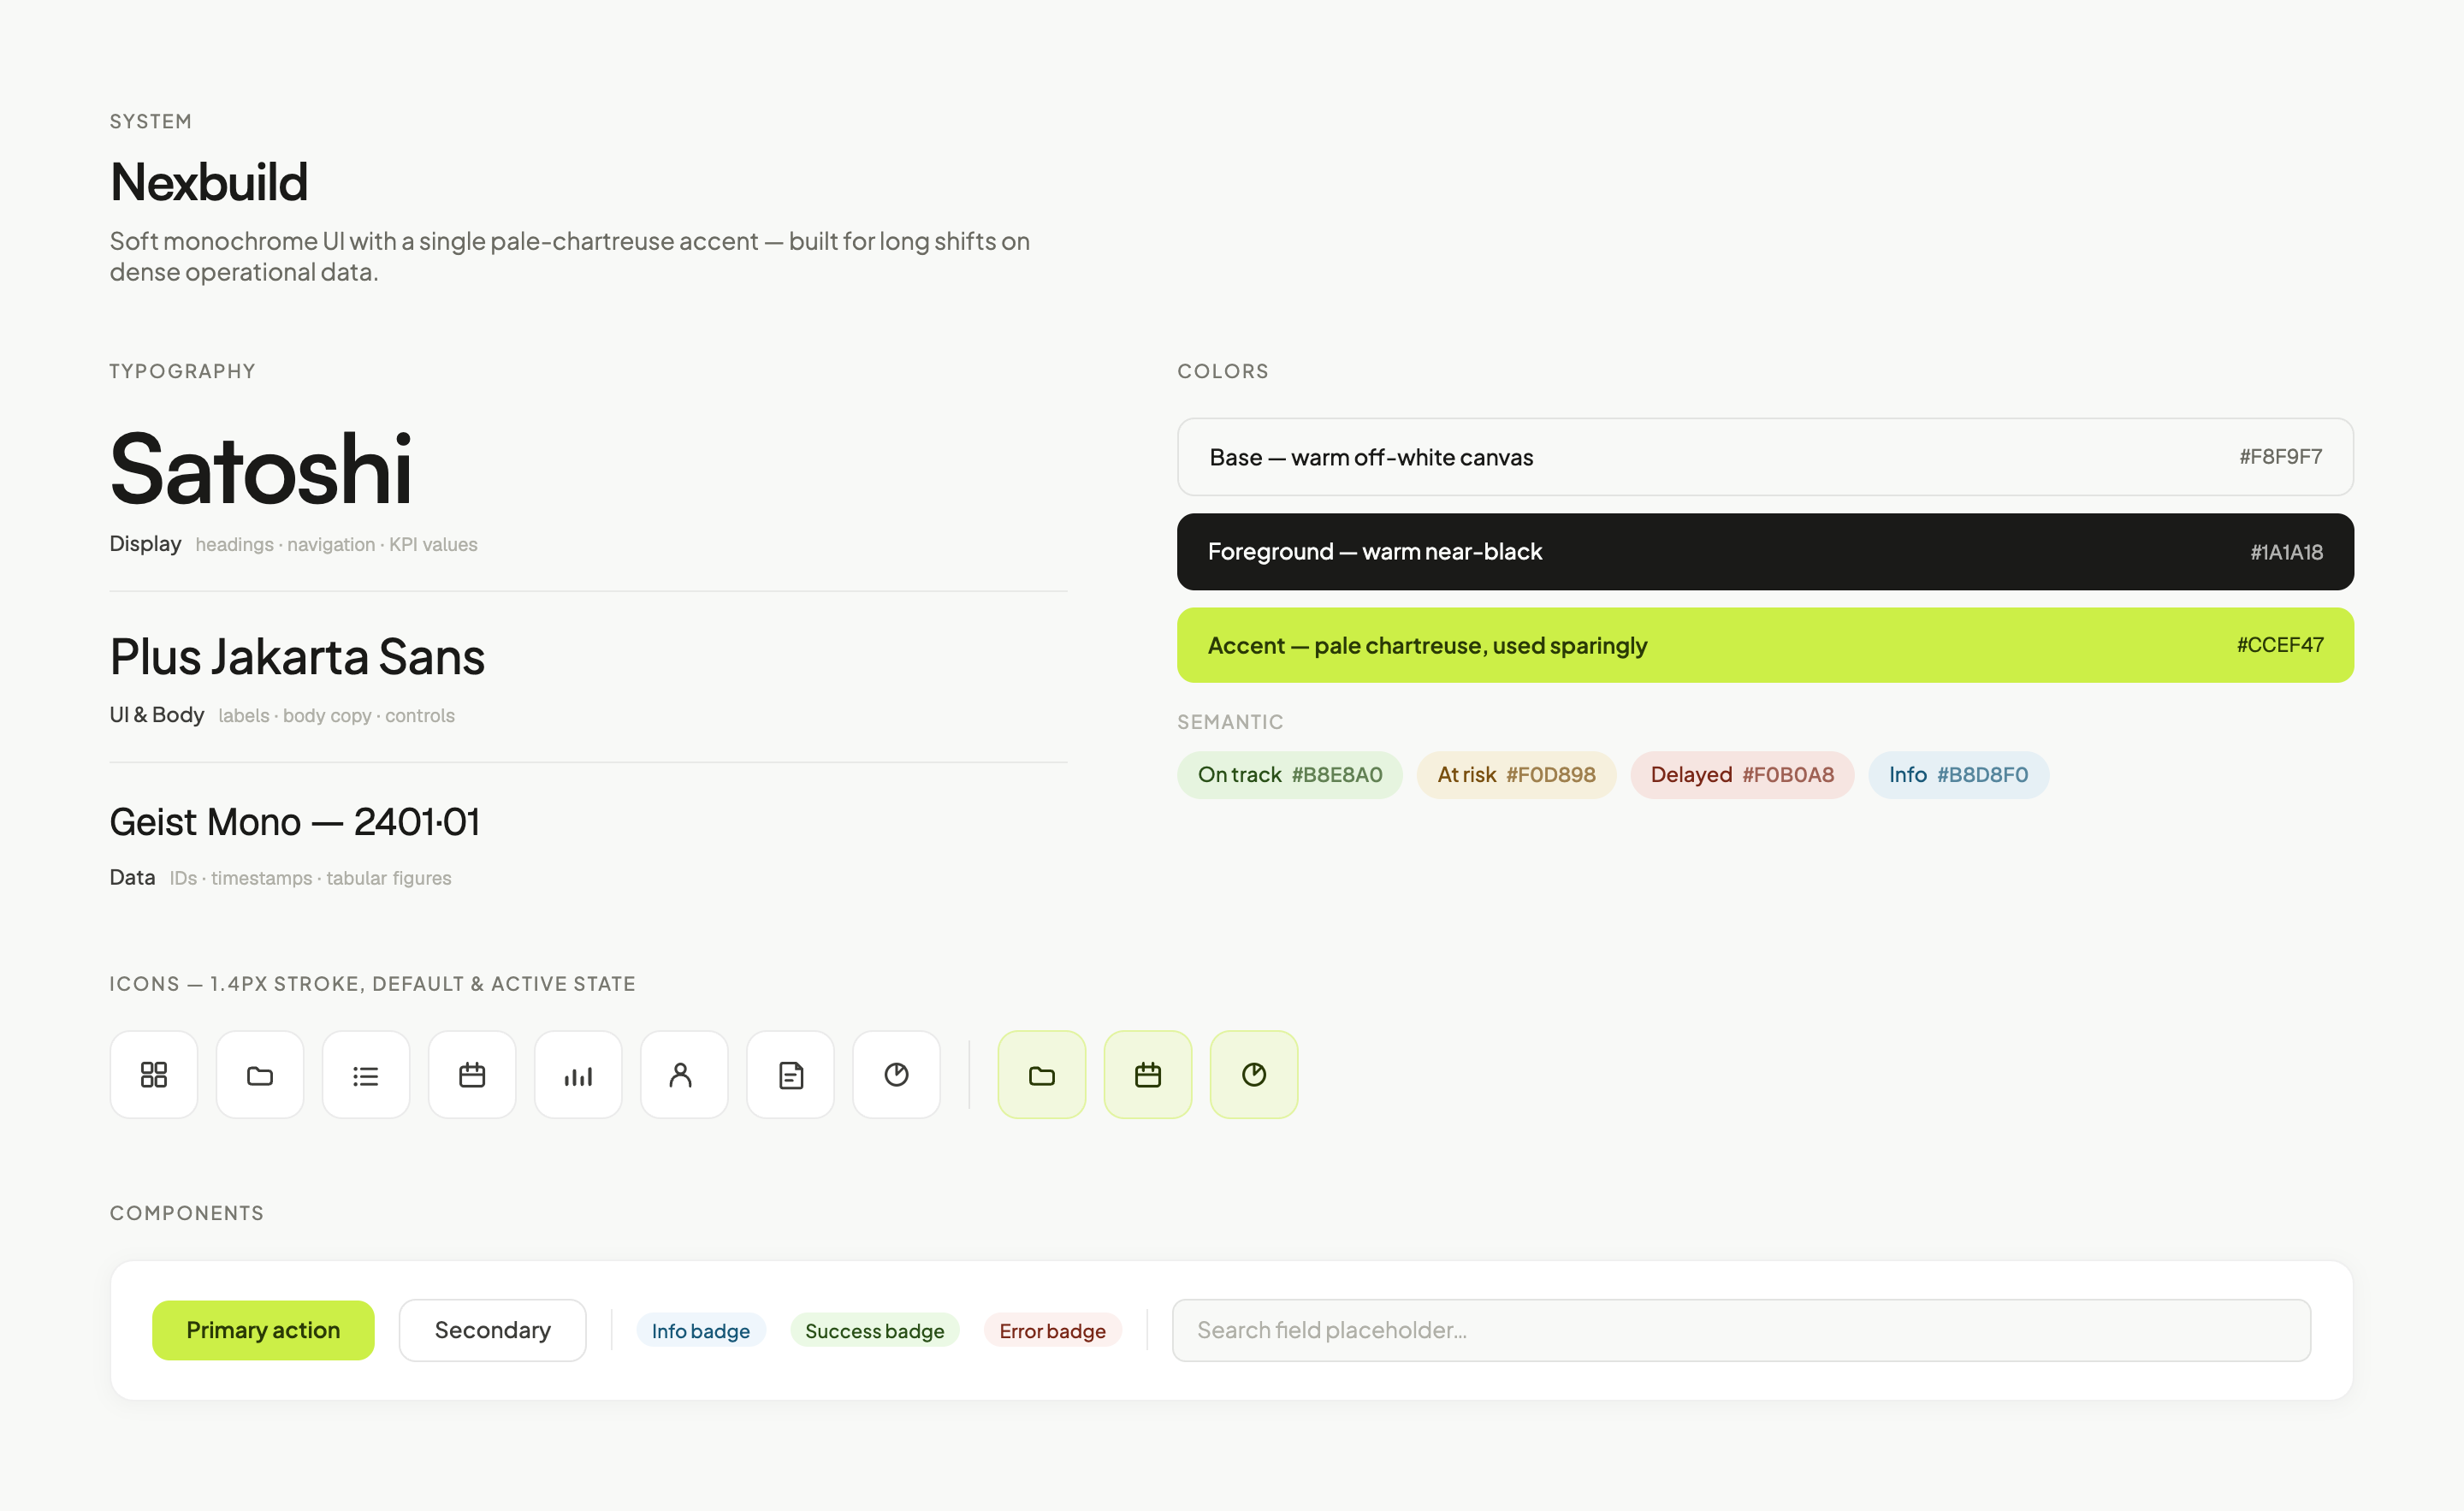Viewport: 2464px width, 1511px height.
Task: Select the Base warm off-white swatch
Action: tap(1765, 457)
